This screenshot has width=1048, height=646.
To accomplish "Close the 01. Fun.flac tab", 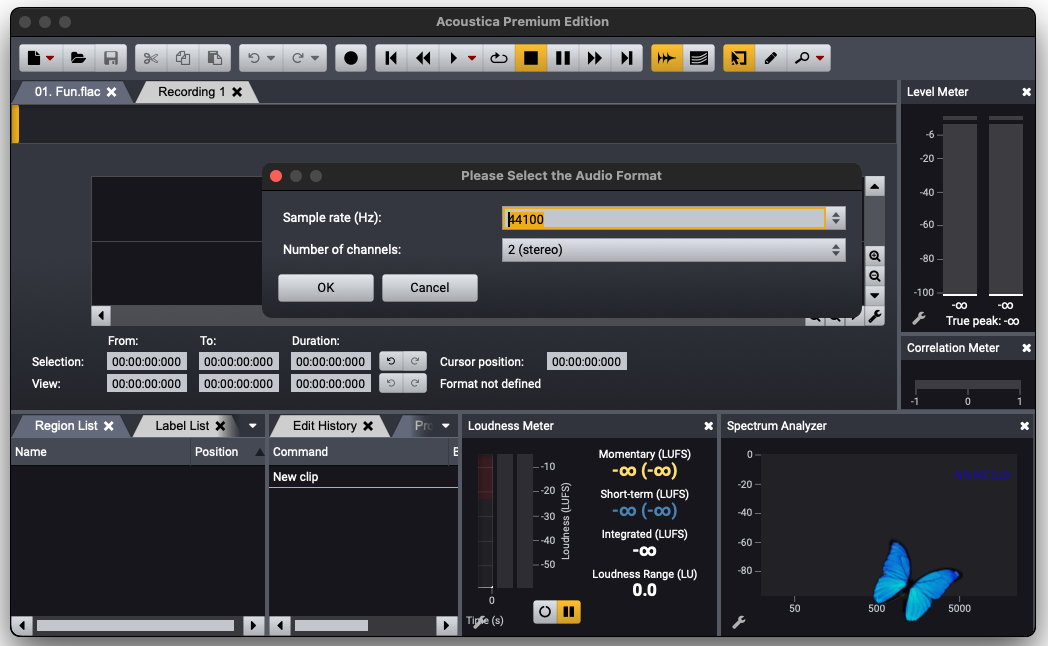I will tap(112, 92).
